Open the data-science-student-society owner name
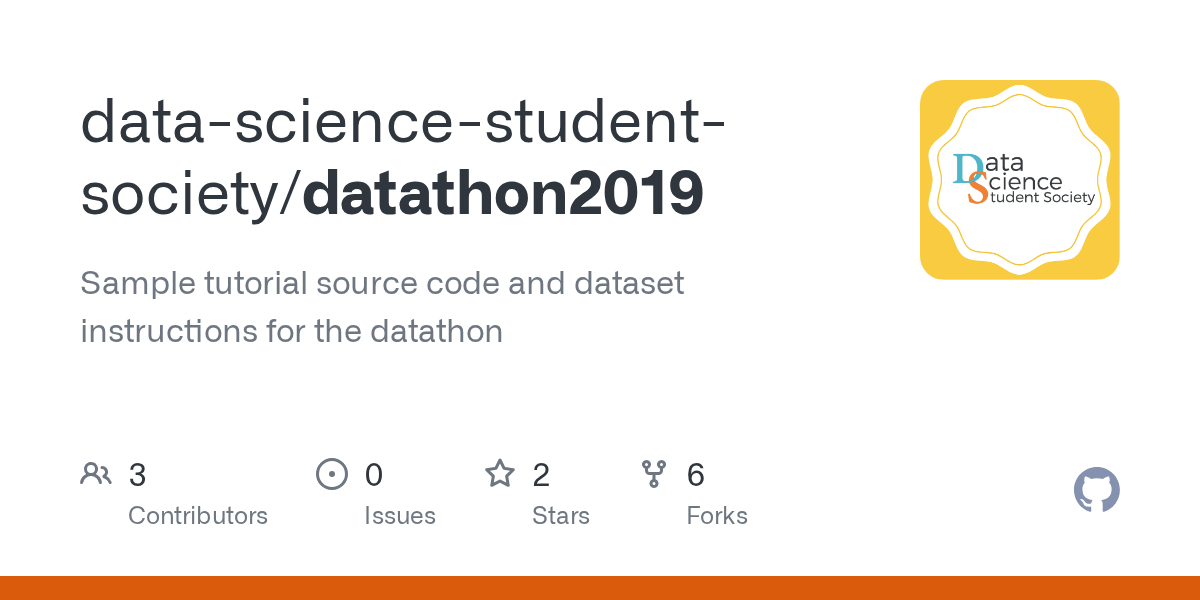1200x600 pixels. tap(403, 157)
